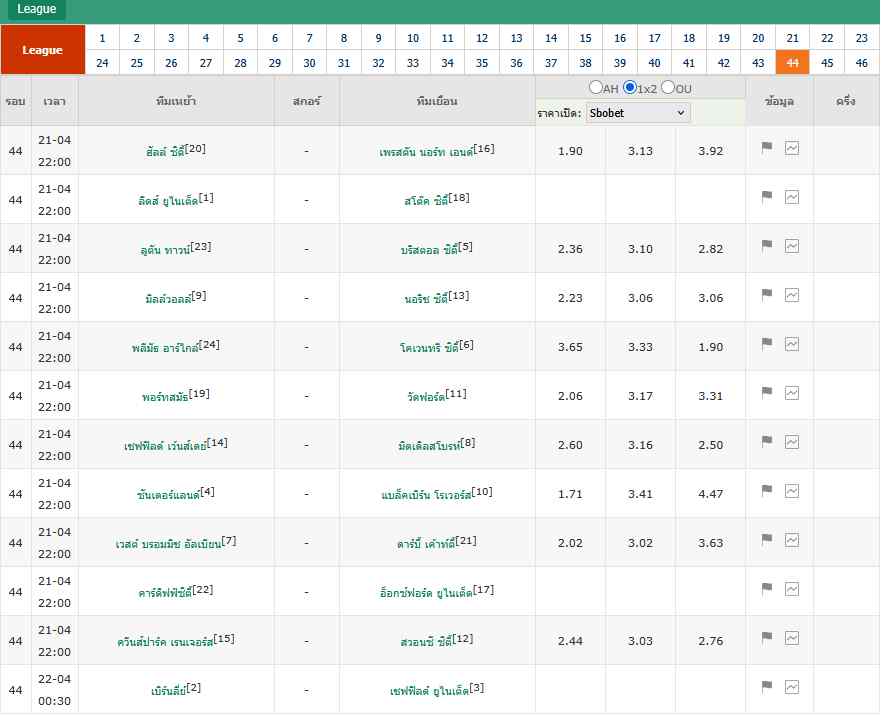Open the chart icon for West Brom match
The width and height of the screenshot is (885, 715).
(792, 540)
